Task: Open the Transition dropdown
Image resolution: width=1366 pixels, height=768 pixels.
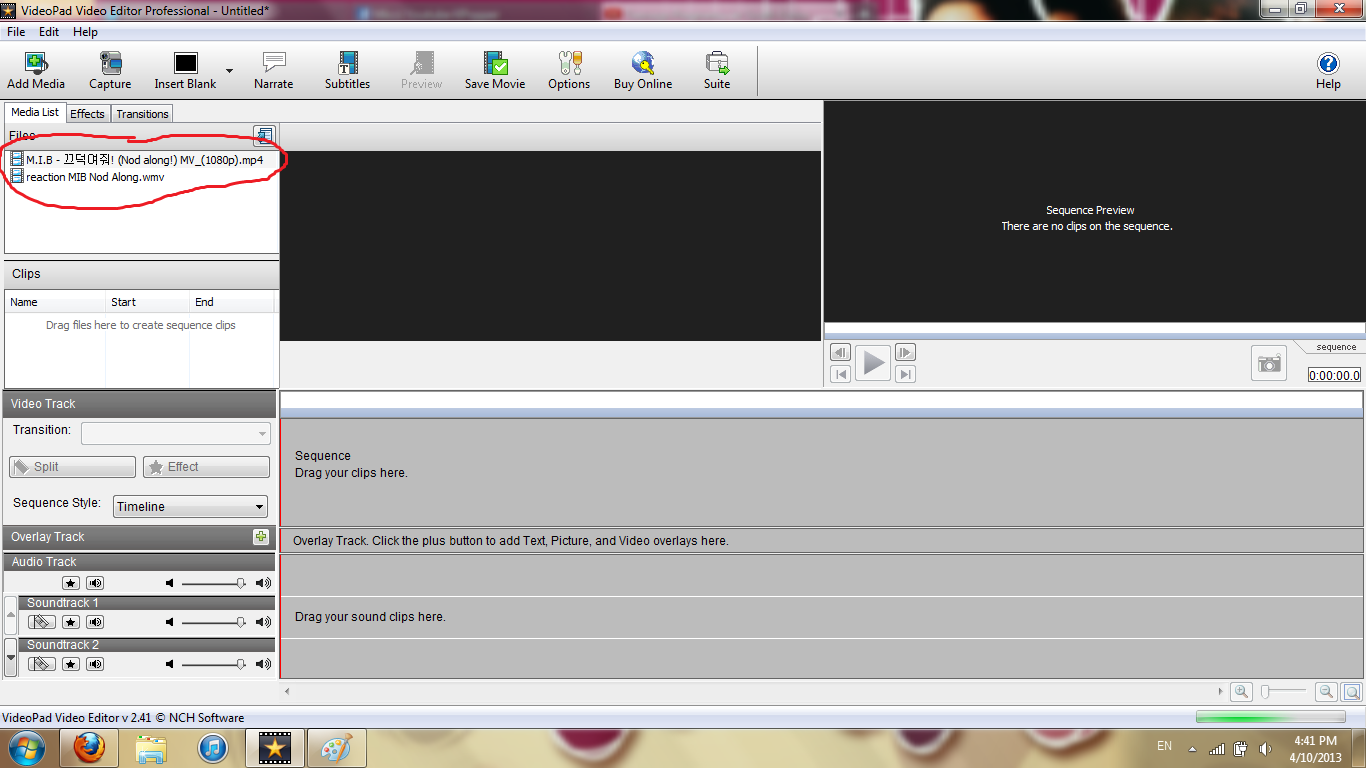Action: pos(176,433)
